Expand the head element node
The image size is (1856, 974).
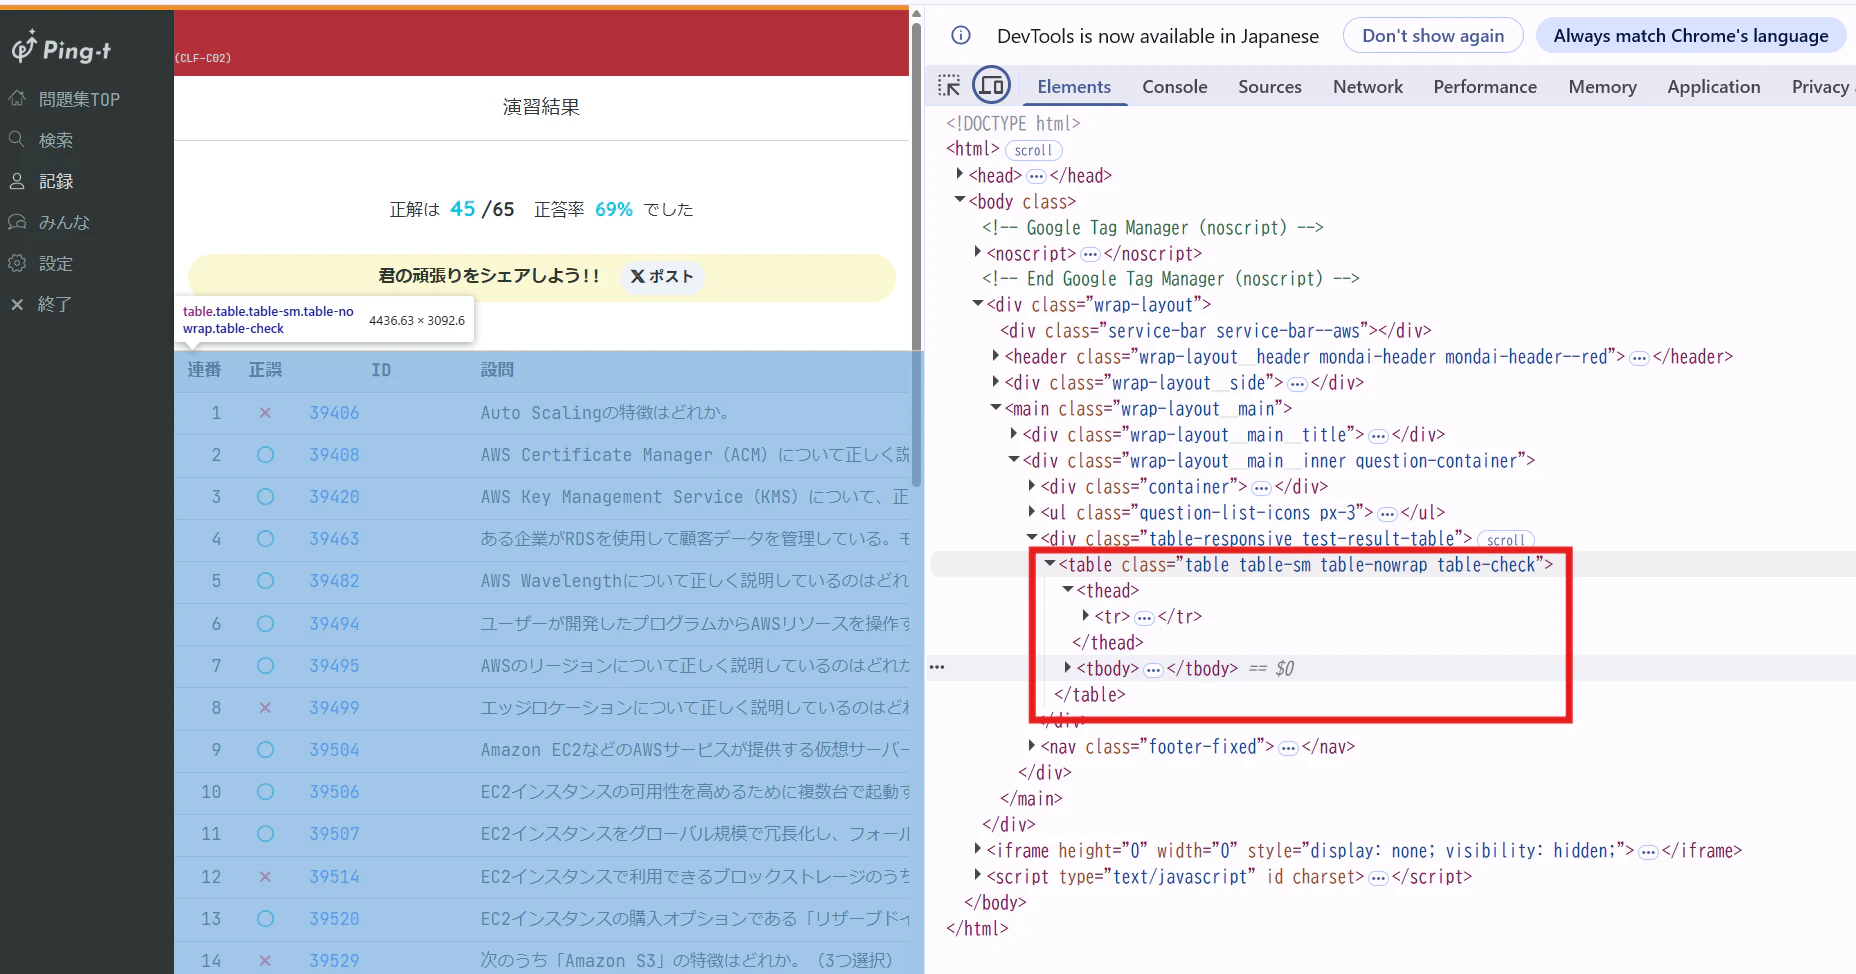coord(960,174)
